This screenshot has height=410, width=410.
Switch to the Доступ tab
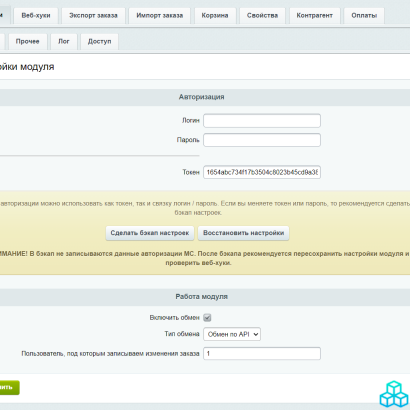point(99,41)
